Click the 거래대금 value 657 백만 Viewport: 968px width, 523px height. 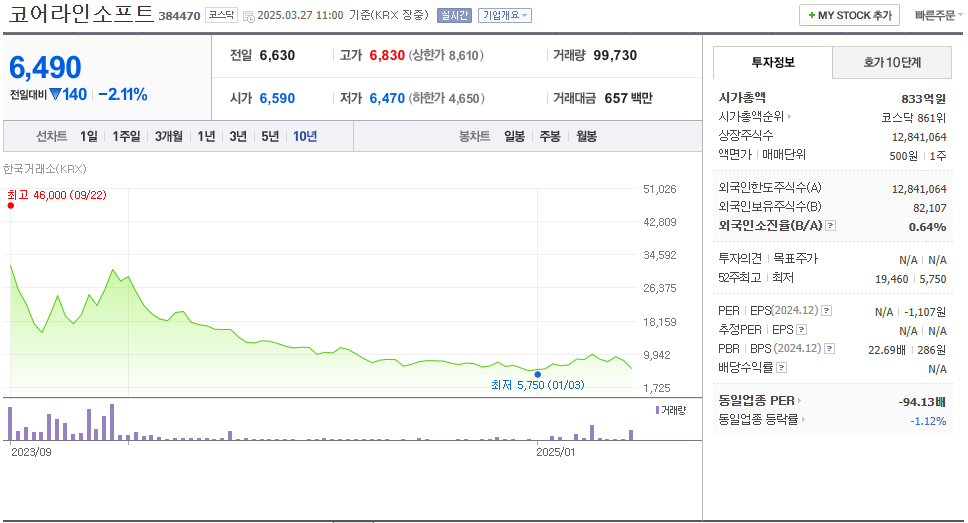point(628,98)
